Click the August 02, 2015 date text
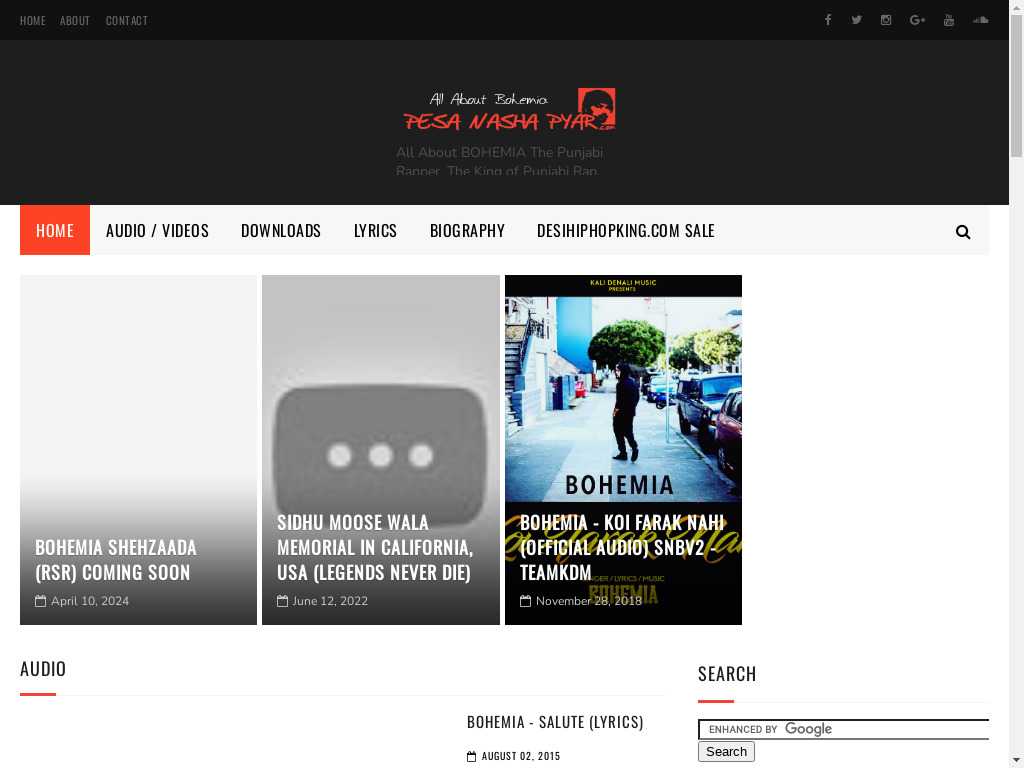This screenshot has width=1024, height=768. (x=521, y=756)
